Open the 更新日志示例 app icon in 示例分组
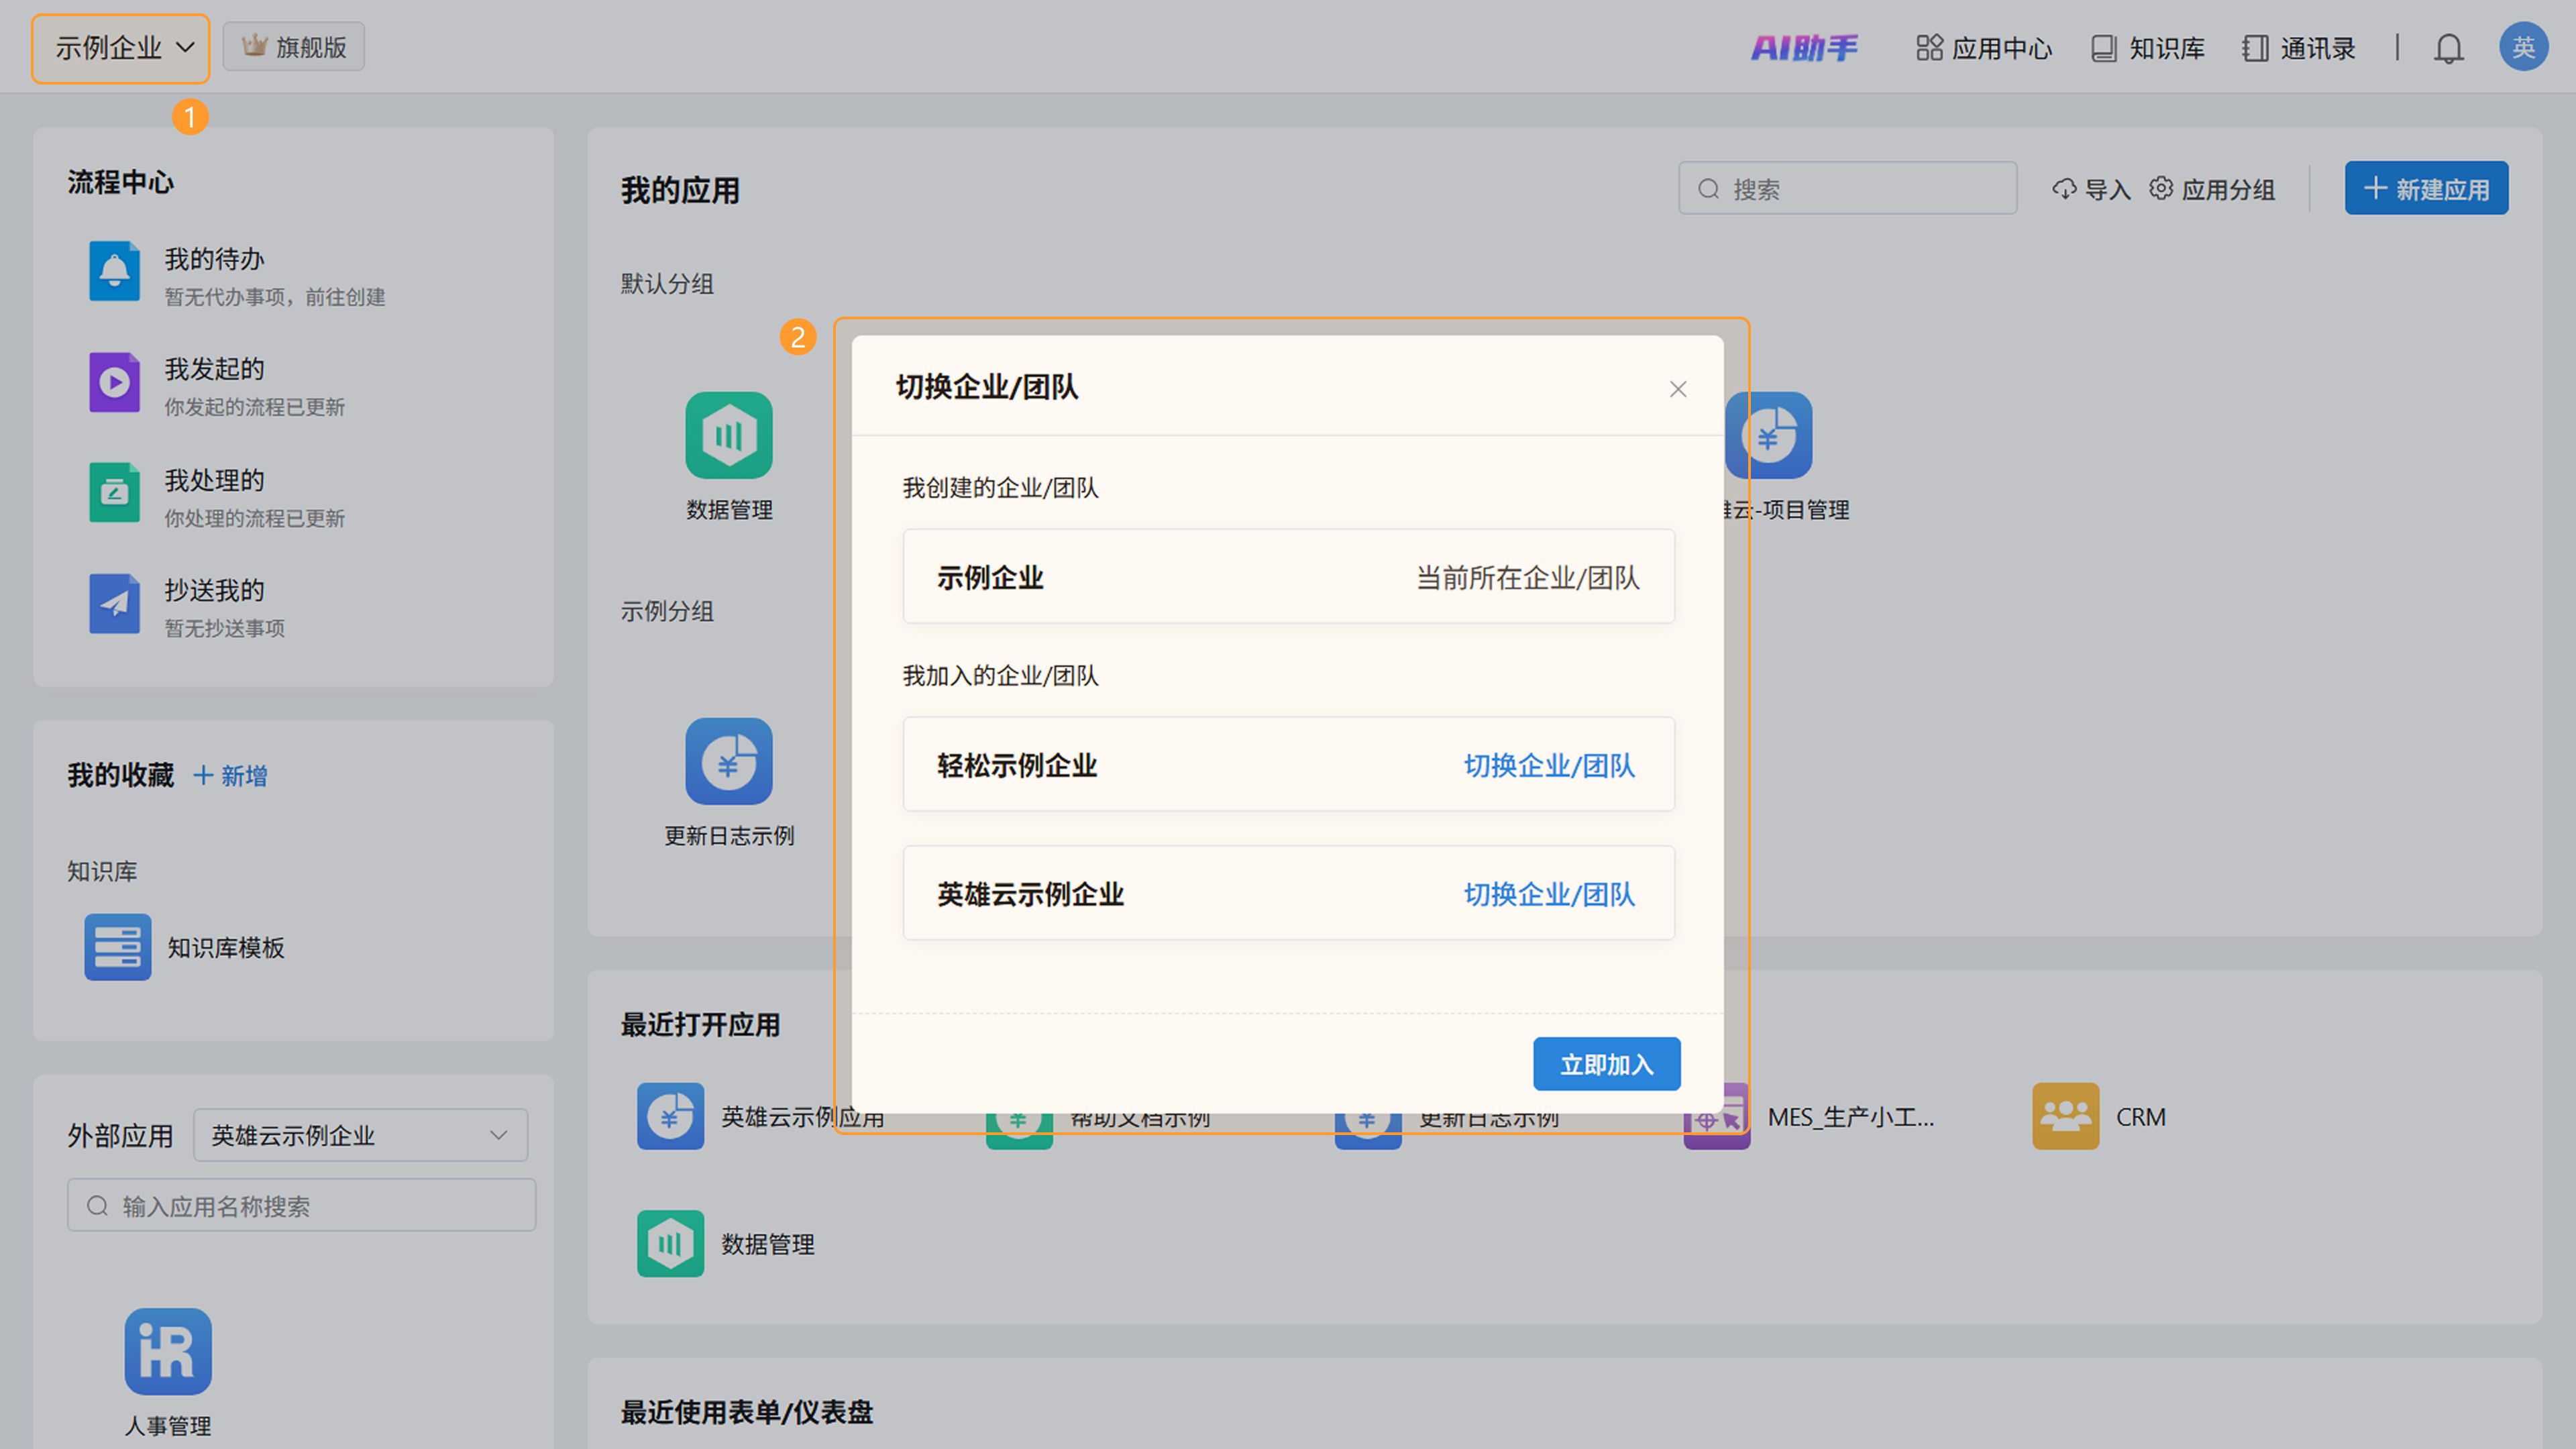Image resolution: width=2576 pixels, height=1449 pixels. (729, 761)
